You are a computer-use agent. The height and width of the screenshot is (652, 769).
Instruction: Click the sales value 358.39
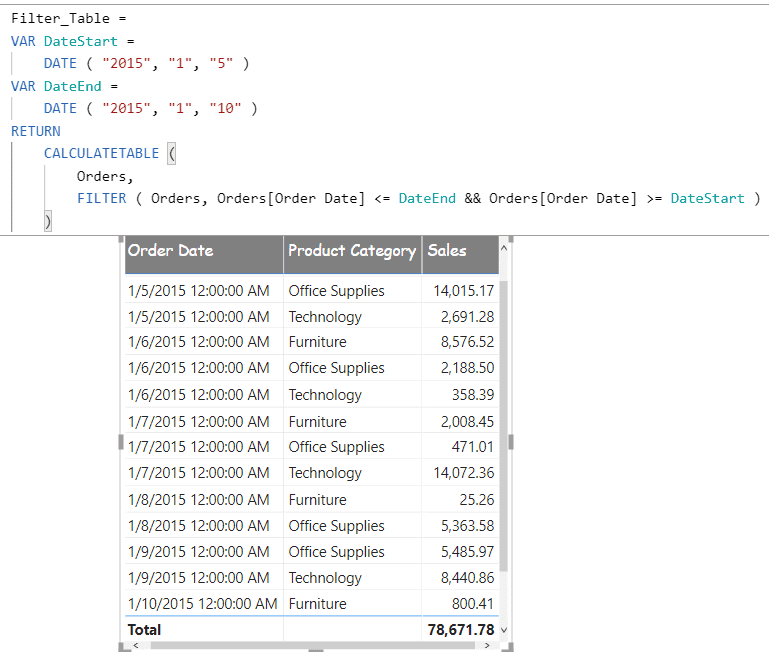pos(473,395)
